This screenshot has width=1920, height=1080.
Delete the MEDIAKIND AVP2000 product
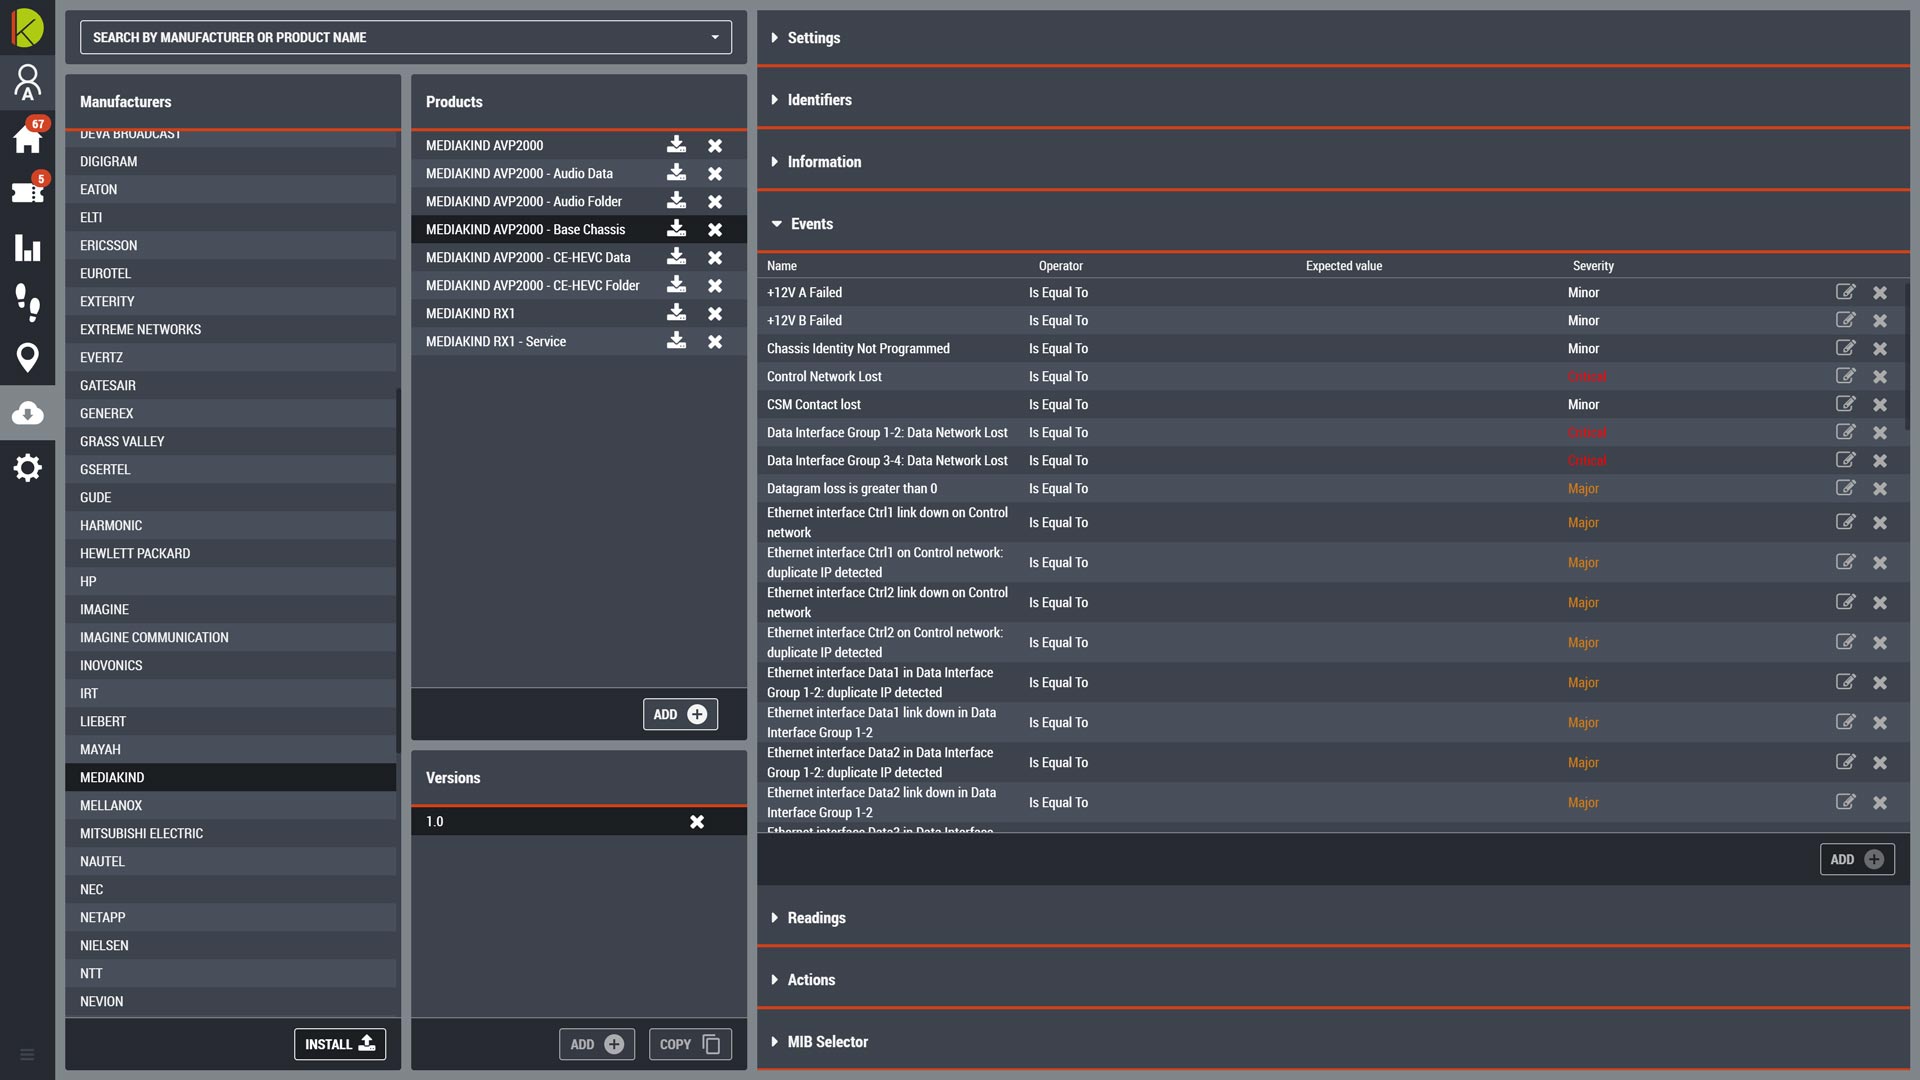[x=715, y=146]
